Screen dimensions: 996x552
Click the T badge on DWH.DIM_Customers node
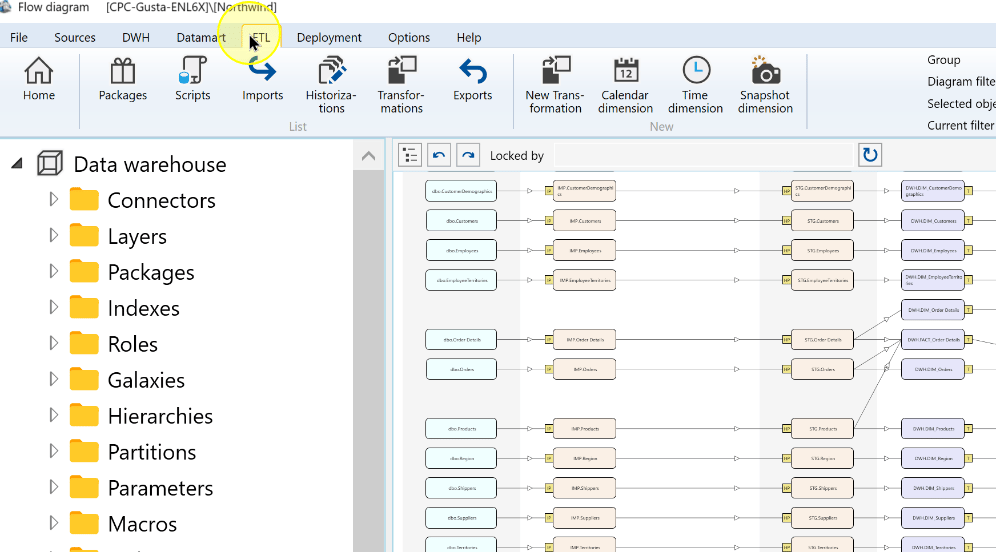[969, 221]
